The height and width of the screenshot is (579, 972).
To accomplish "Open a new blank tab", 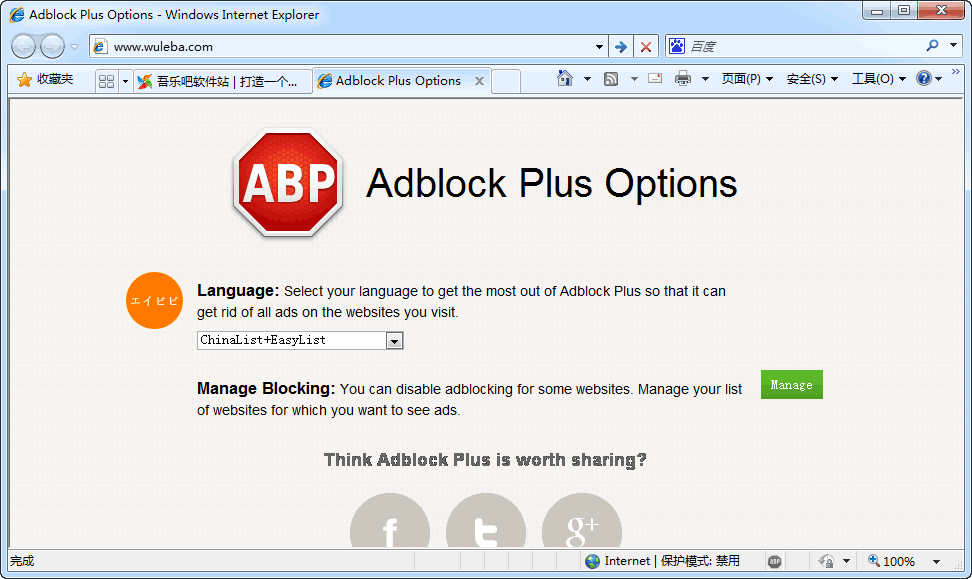I will click(x=506, y=81).
